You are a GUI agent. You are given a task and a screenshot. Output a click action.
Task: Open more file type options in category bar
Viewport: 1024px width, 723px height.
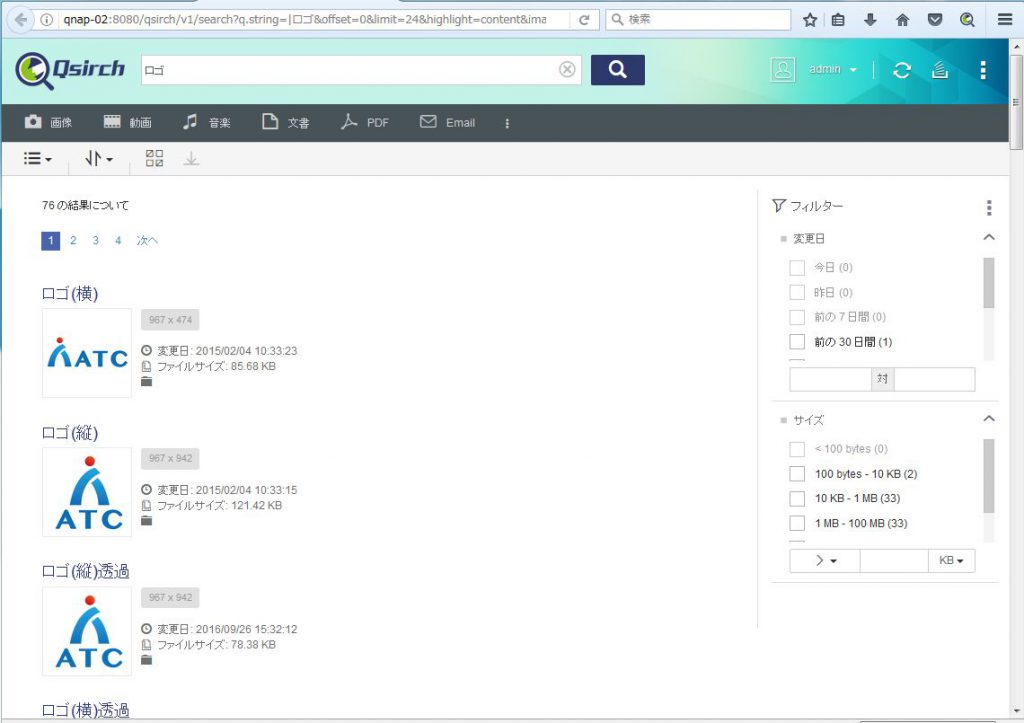point(507,123)
